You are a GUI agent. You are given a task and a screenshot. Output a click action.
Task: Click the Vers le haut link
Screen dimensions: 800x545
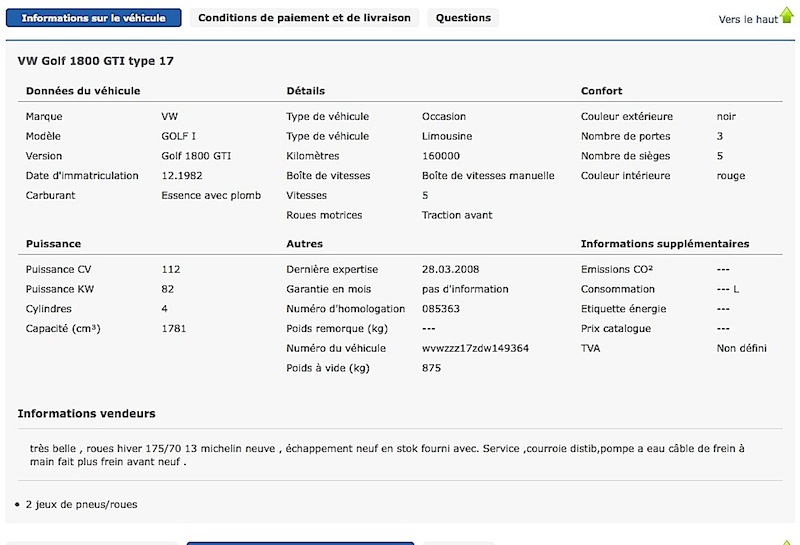coord(748,19)
